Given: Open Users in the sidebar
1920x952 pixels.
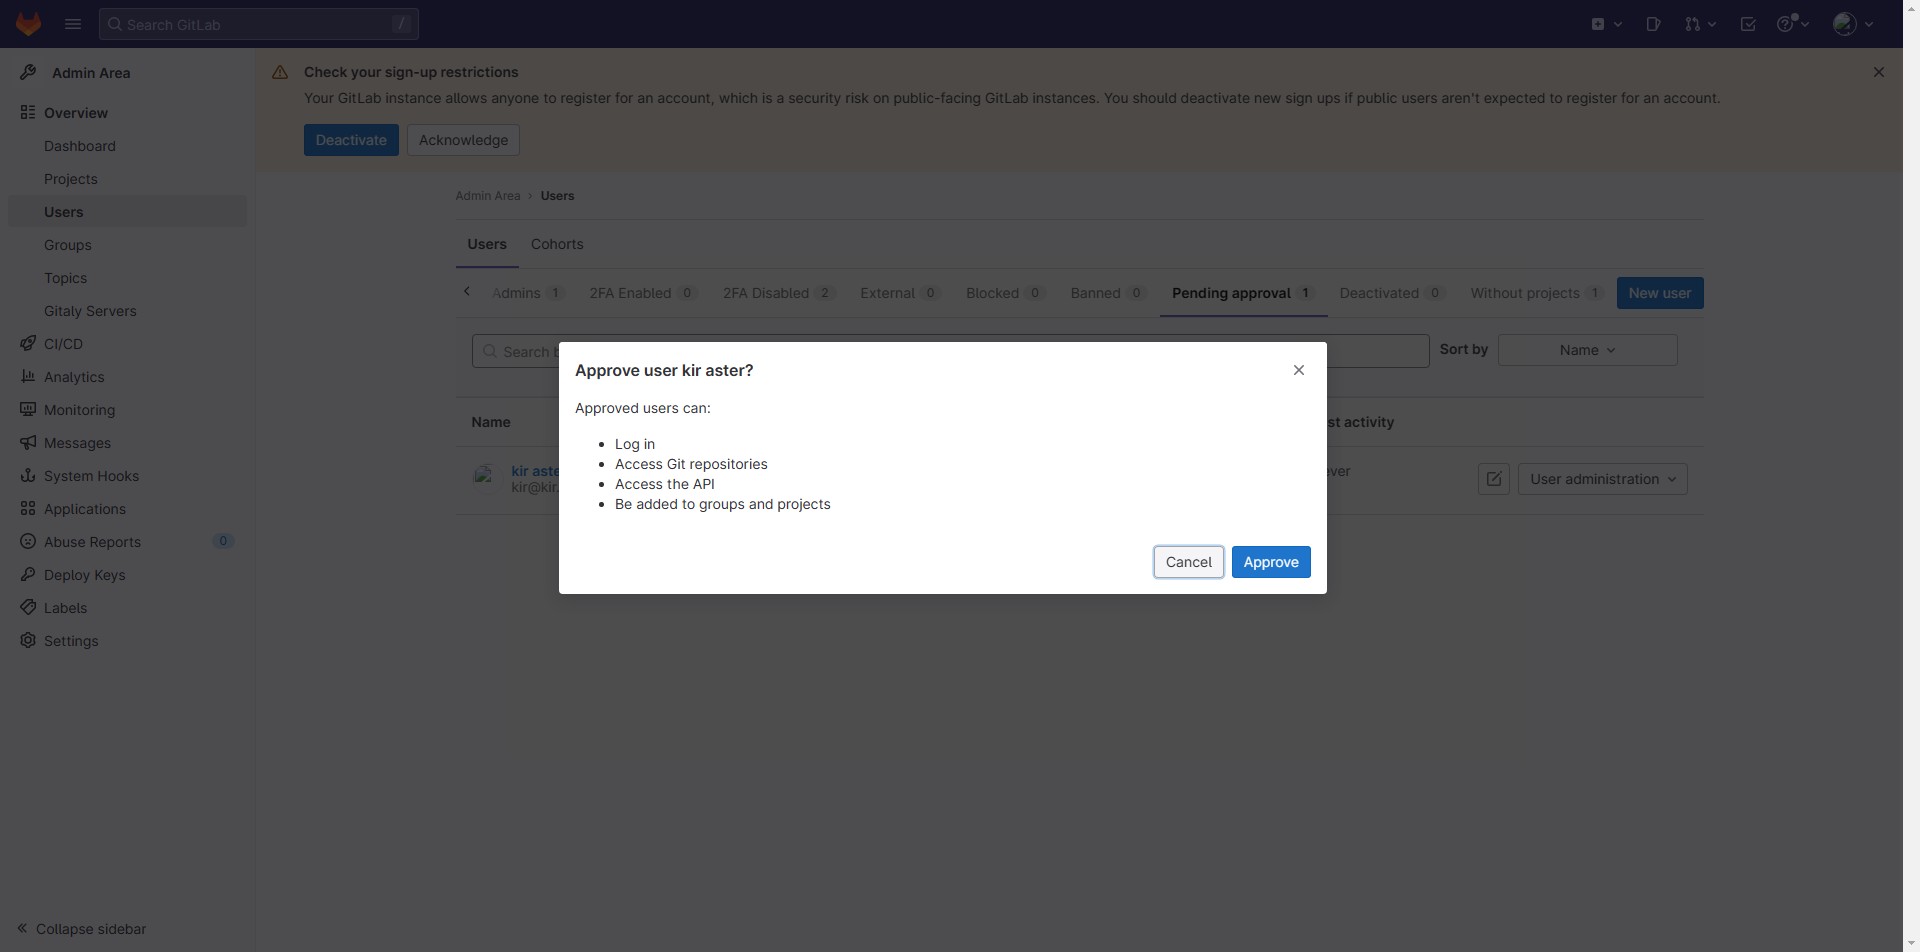Looking at the screenshot, I should coord(127,212).
